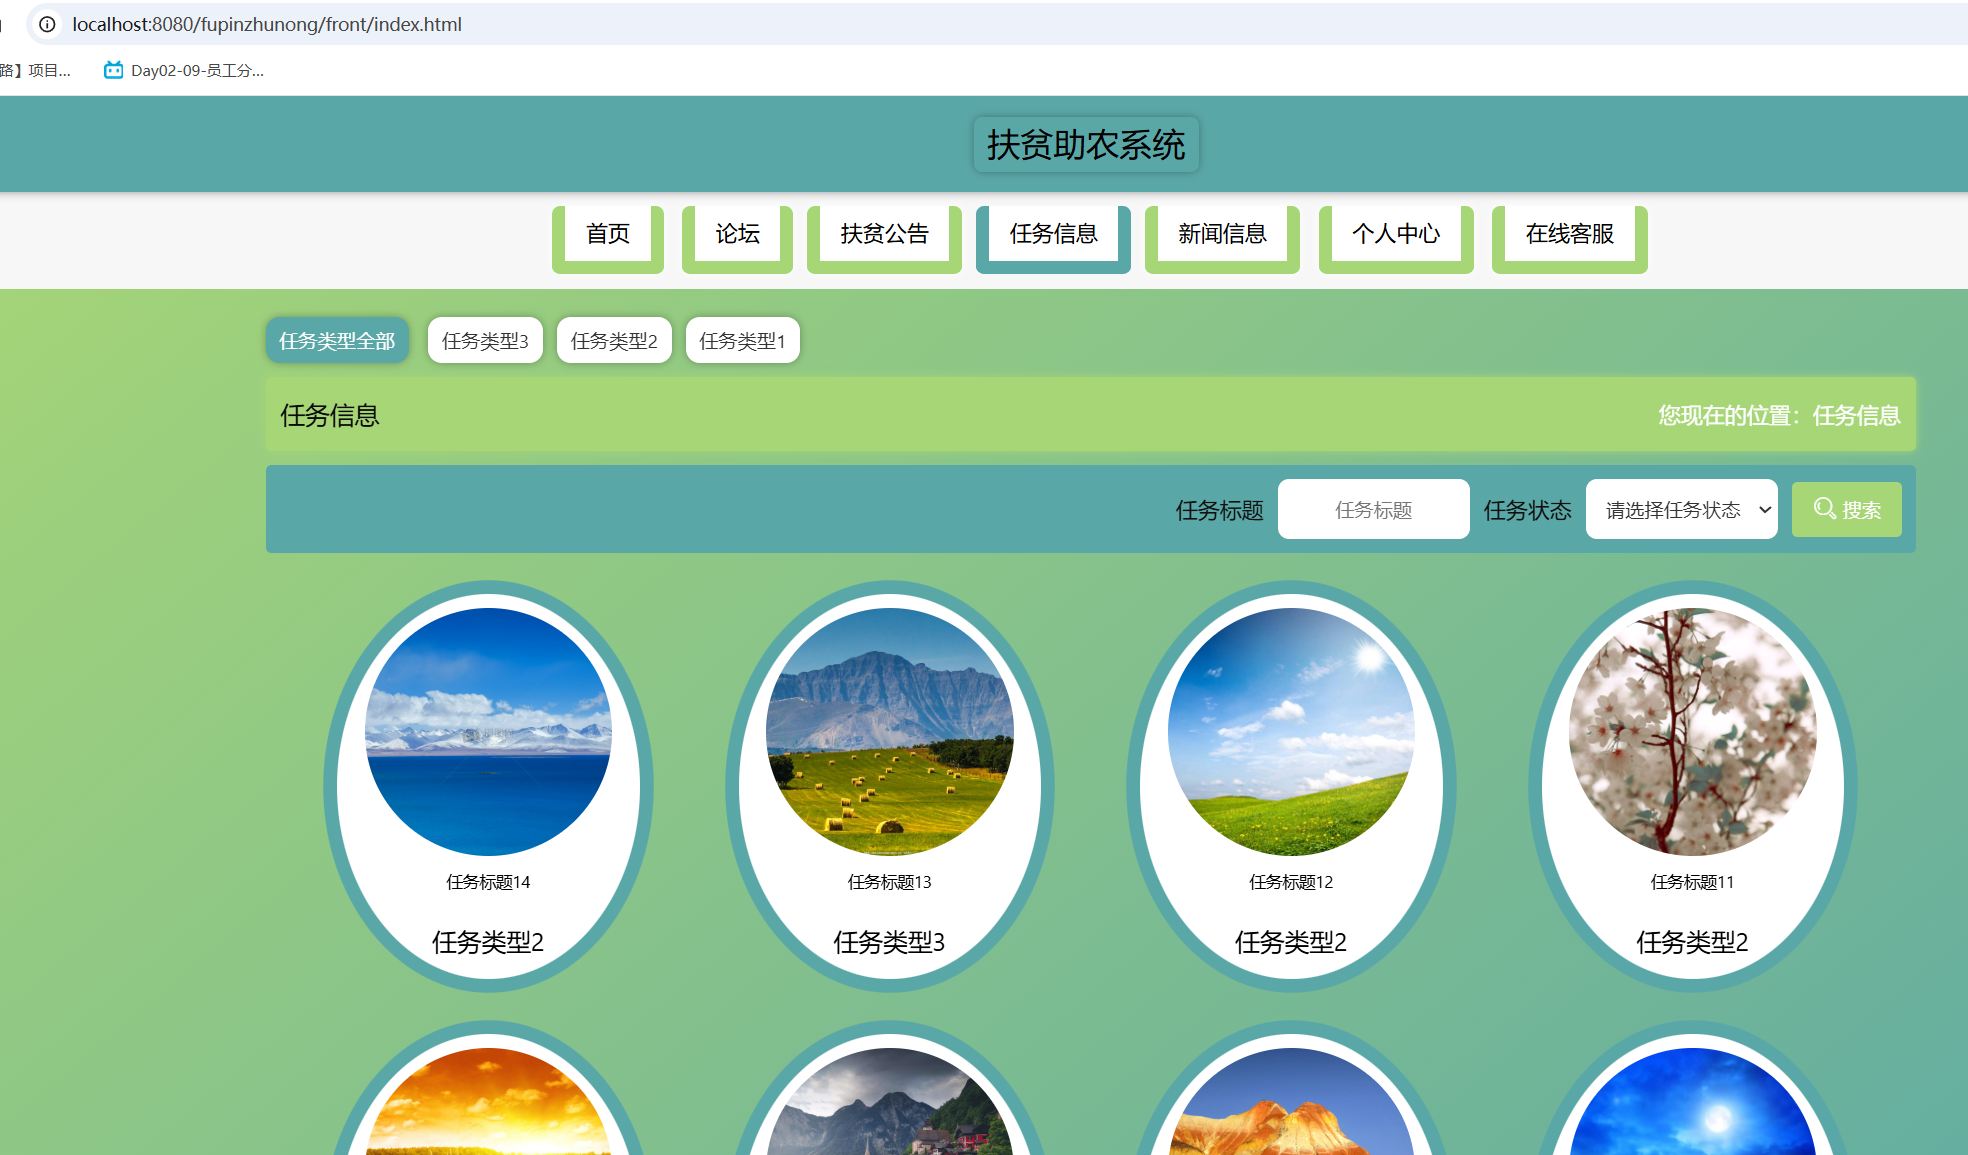Open 在线客服 chat page
This screenshot has width=1968, height=1155.
coord(1569,234)
